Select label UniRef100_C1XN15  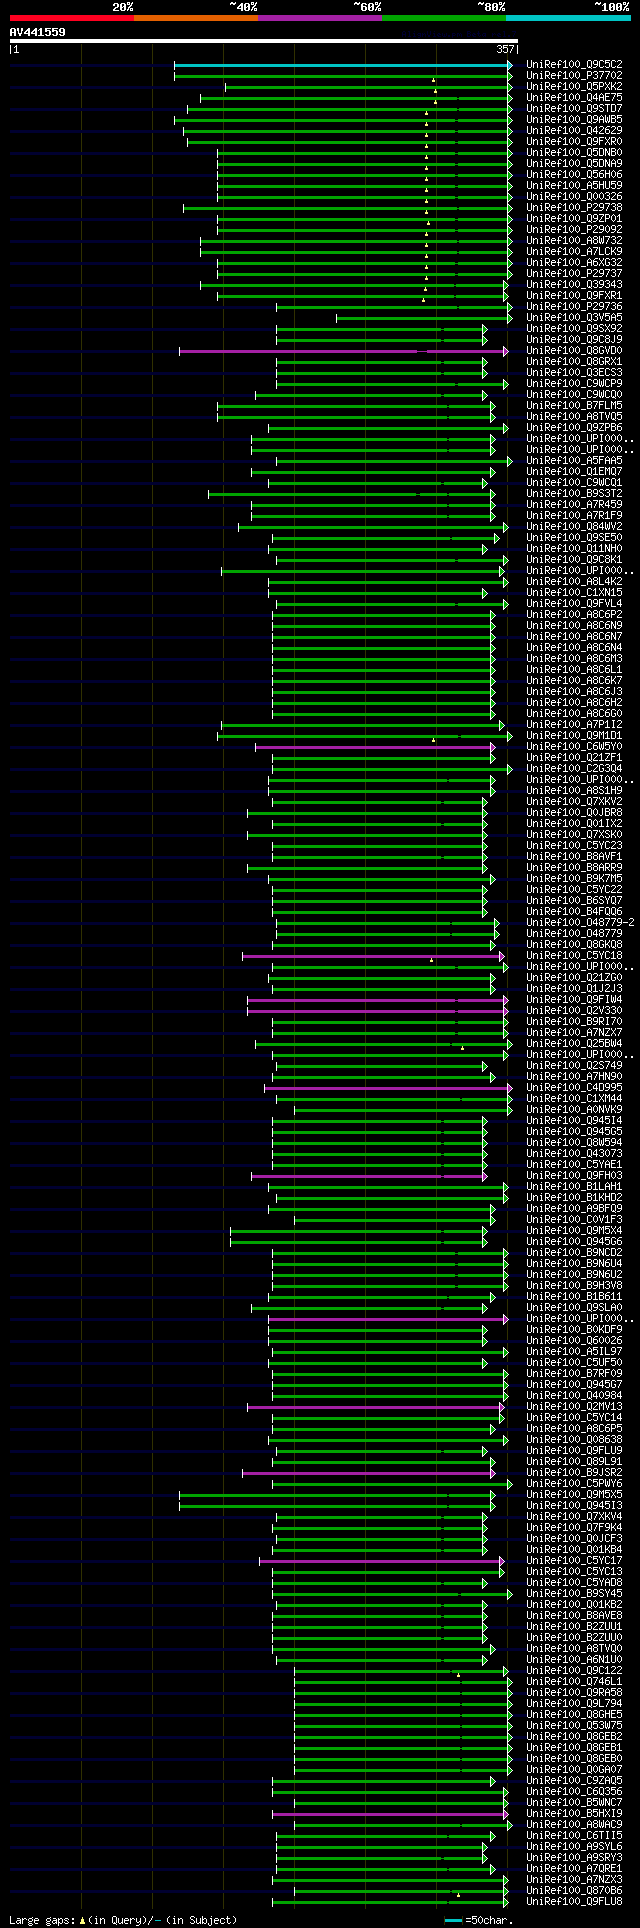click(x=574, y=593)
